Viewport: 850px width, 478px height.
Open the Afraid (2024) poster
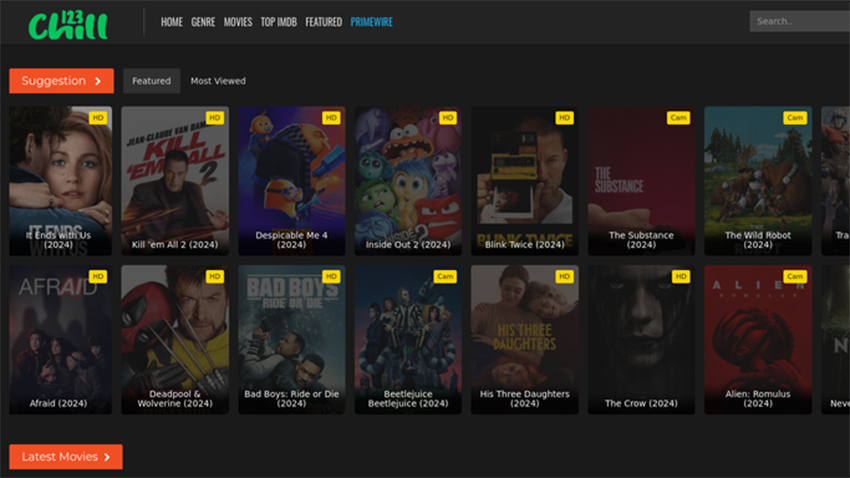pos(60,339)
